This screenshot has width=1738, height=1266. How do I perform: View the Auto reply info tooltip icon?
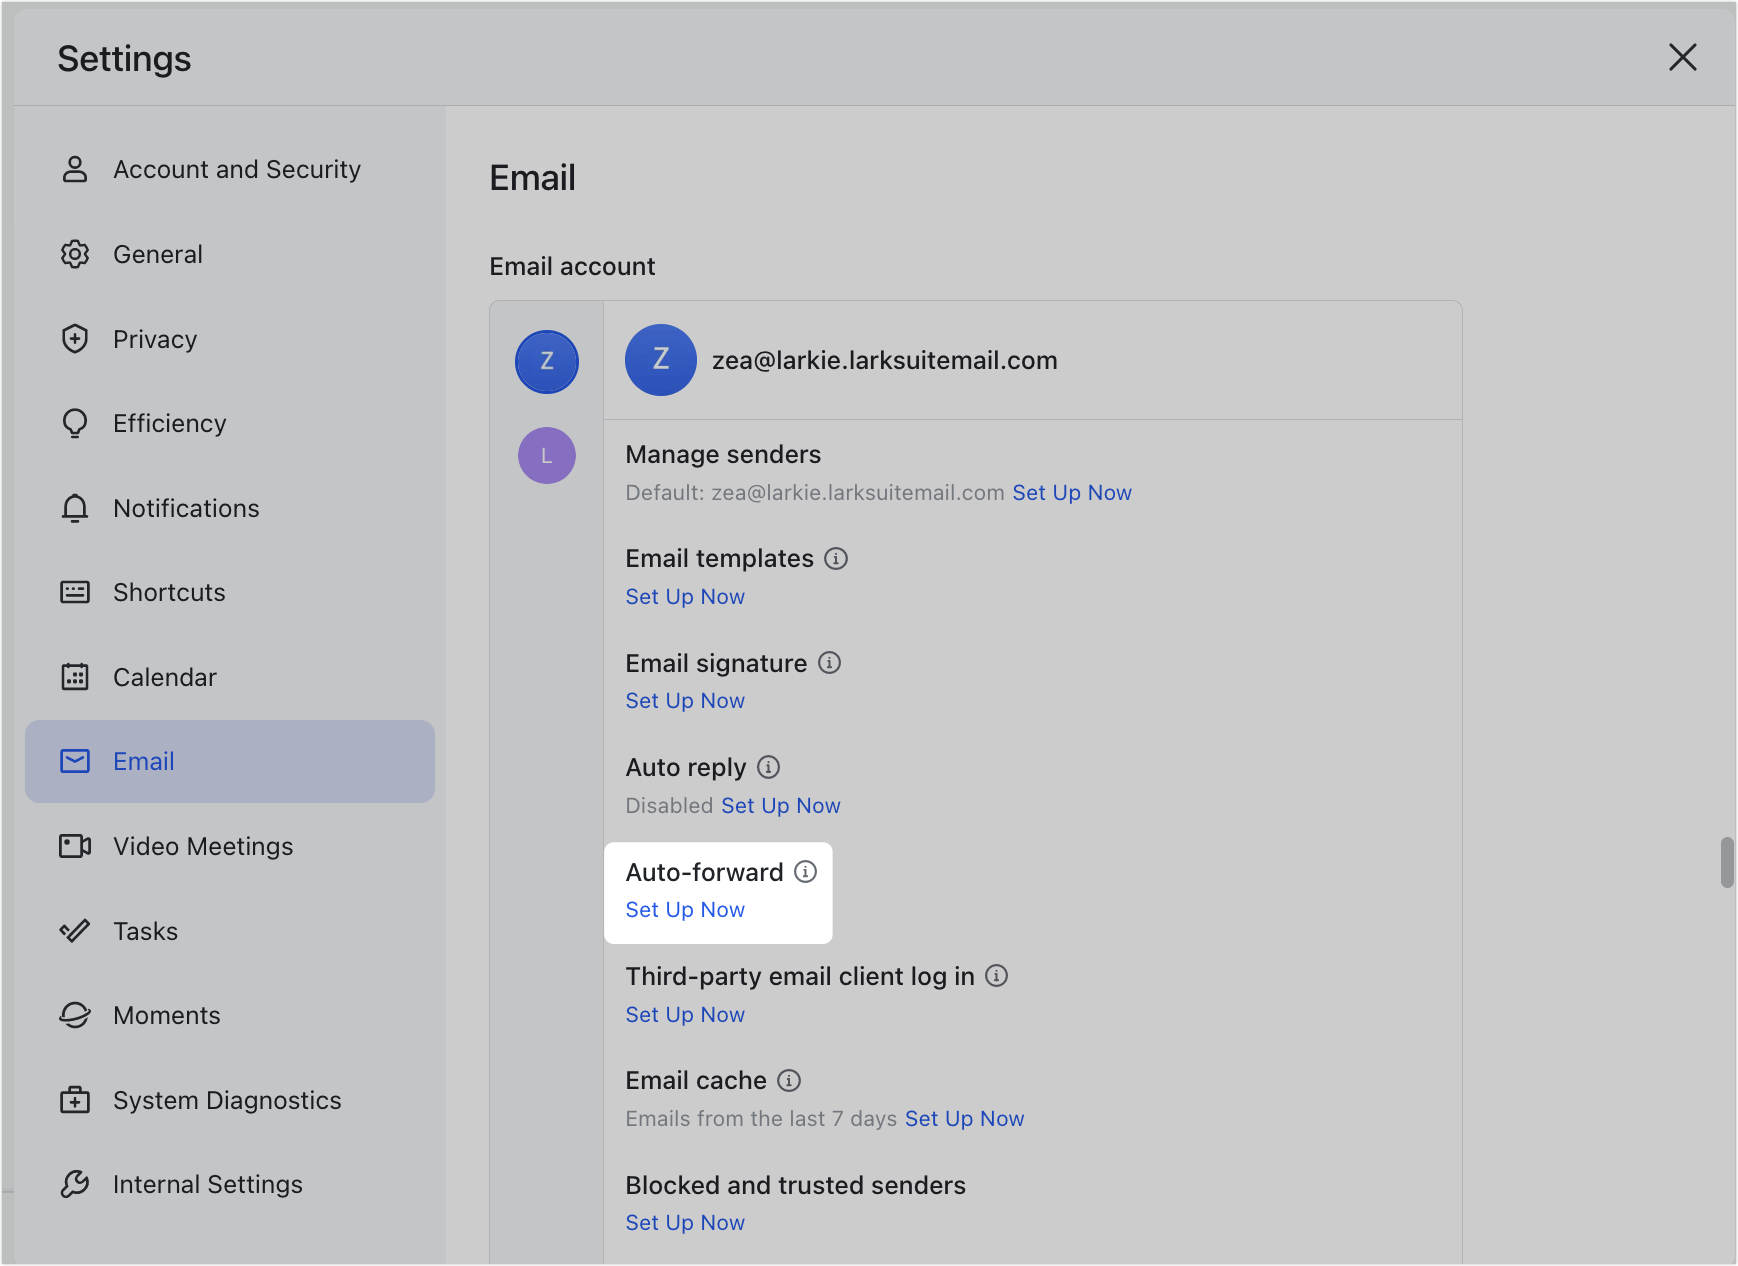tap(768, 767)
